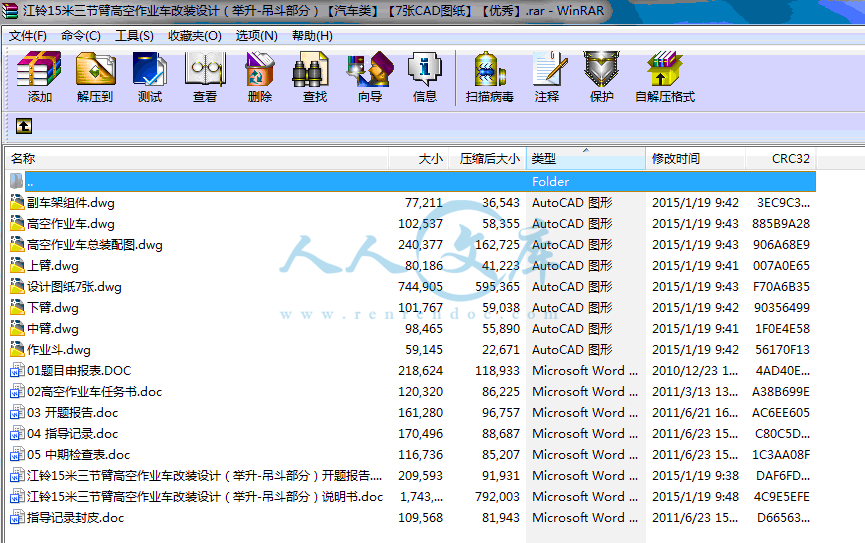Open the 工具(S) menu
This screenshot has height=543, width=865.
134,36
